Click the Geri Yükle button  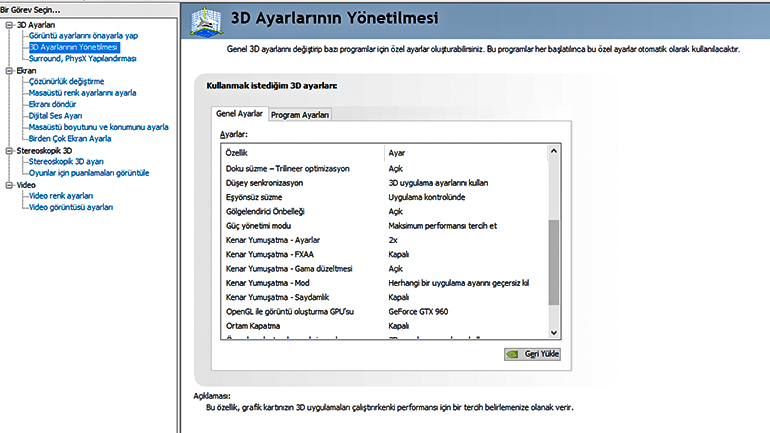point(532,354)
